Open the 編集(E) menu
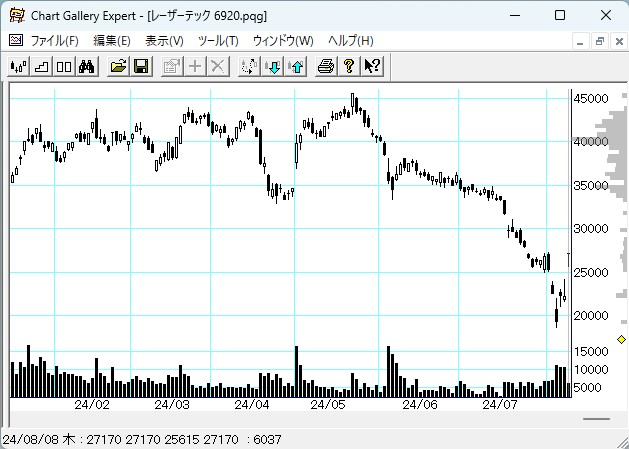The width and height of the screenshot is (629, 449). (111, 41)
